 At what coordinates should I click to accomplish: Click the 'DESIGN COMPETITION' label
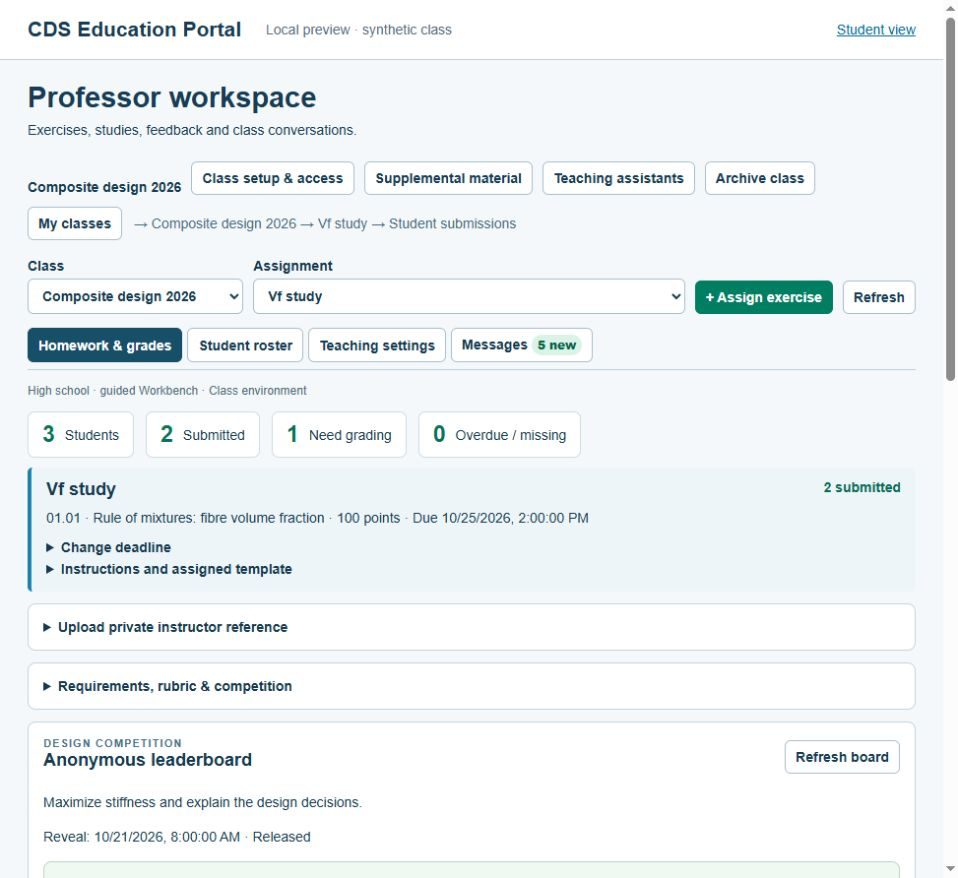[112, 743]
